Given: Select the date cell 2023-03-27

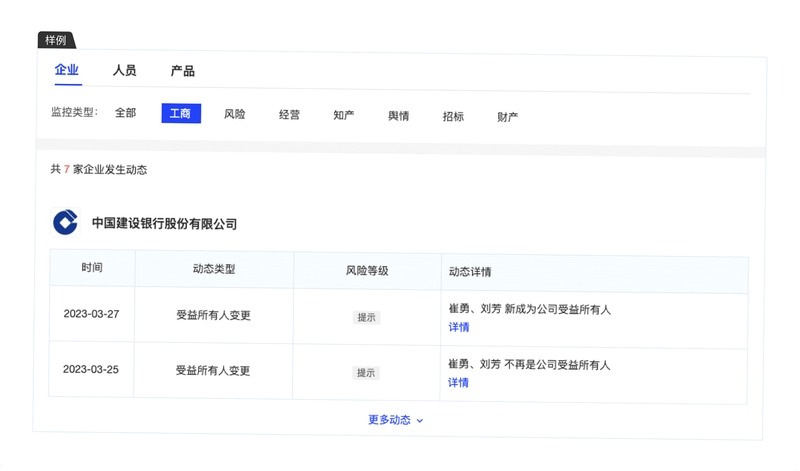Looking at the screenshot, I should click(91, 314).
